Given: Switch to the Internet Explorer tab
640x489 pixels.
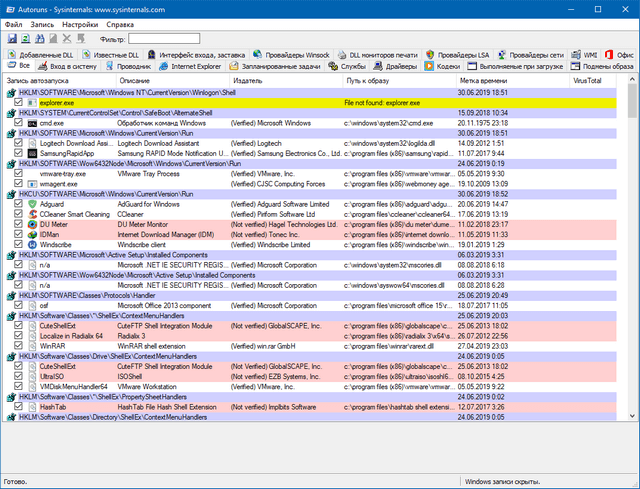Looking at the screenshot, I should pyautogui.click(x=198, y=66).
